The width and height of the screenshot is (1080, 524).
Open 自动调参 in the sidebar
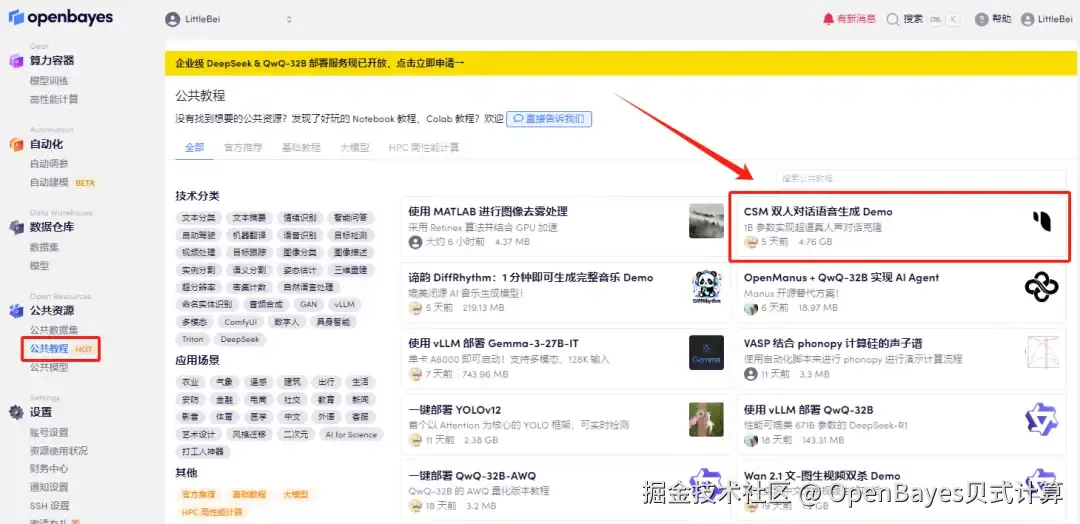click(x=49, y=164)
